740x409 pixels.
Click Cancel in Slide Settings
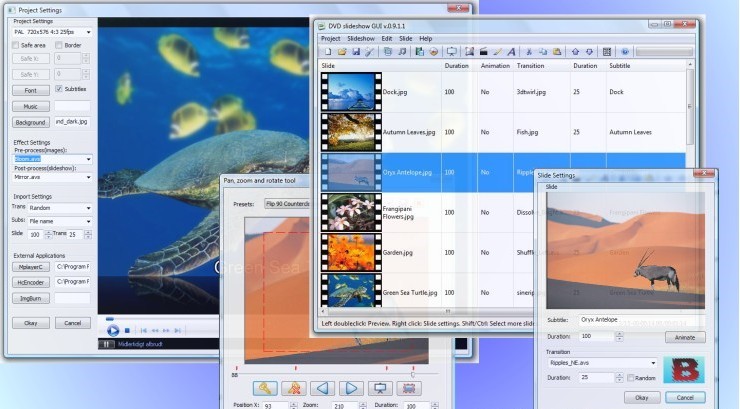click(x=685, y=397)
